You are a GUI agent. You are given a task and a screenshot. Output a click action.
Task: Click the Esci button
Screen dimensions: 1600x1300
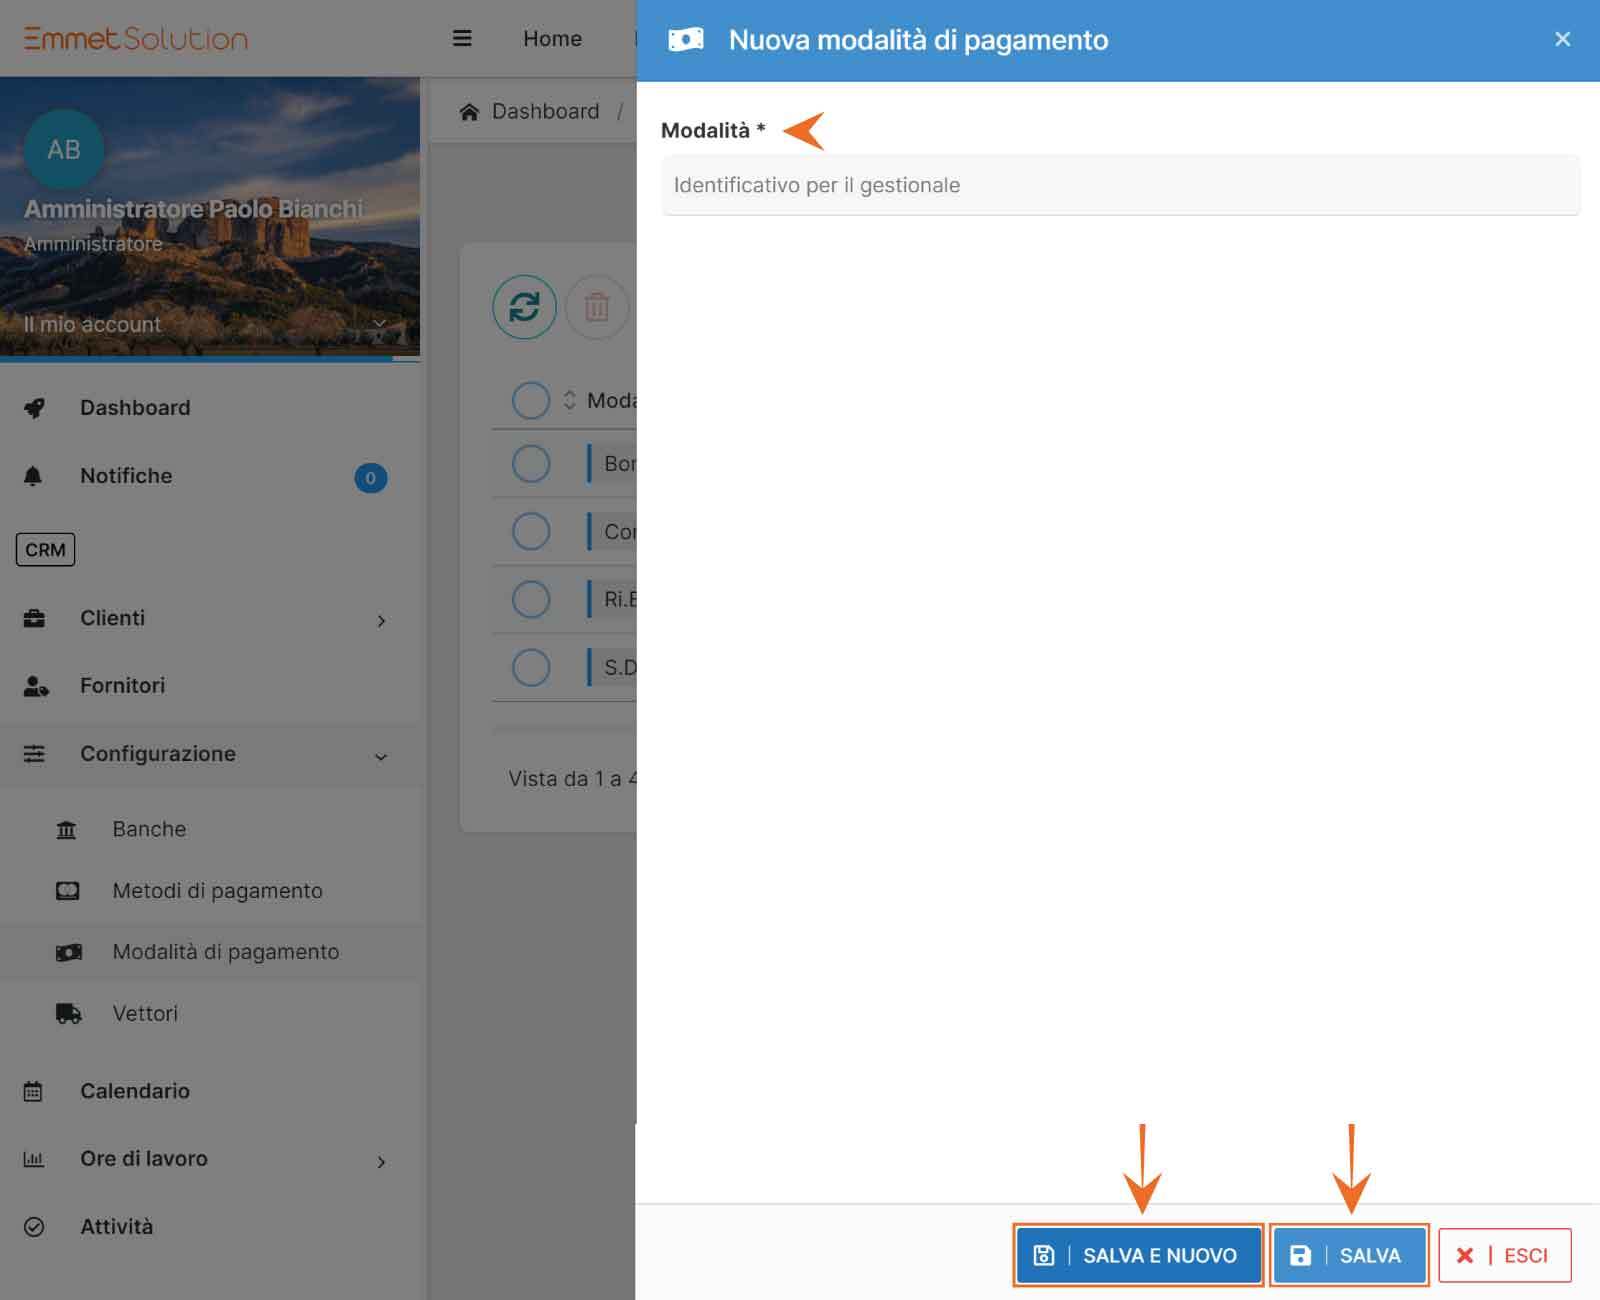pyautogui.click(x=1504, y=1256)
